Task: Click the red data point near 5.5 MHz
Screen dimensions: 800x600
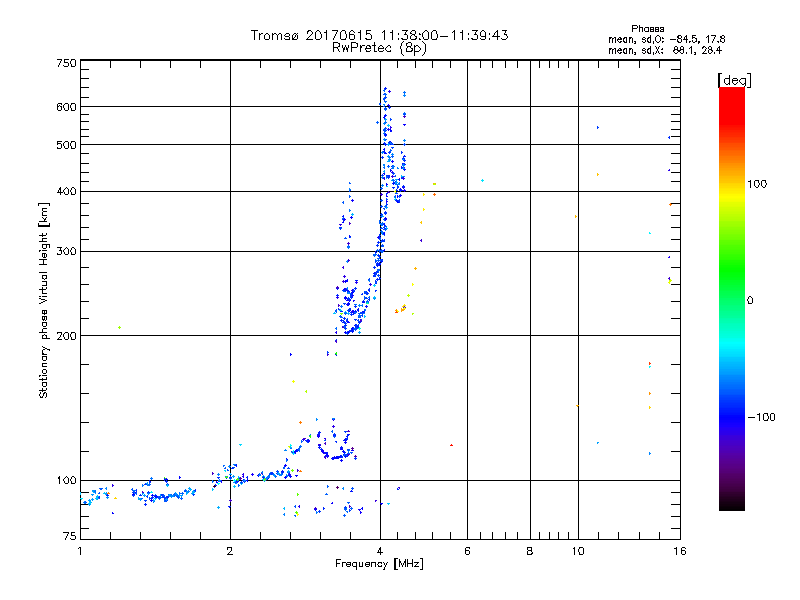Action: pos(452,445)
